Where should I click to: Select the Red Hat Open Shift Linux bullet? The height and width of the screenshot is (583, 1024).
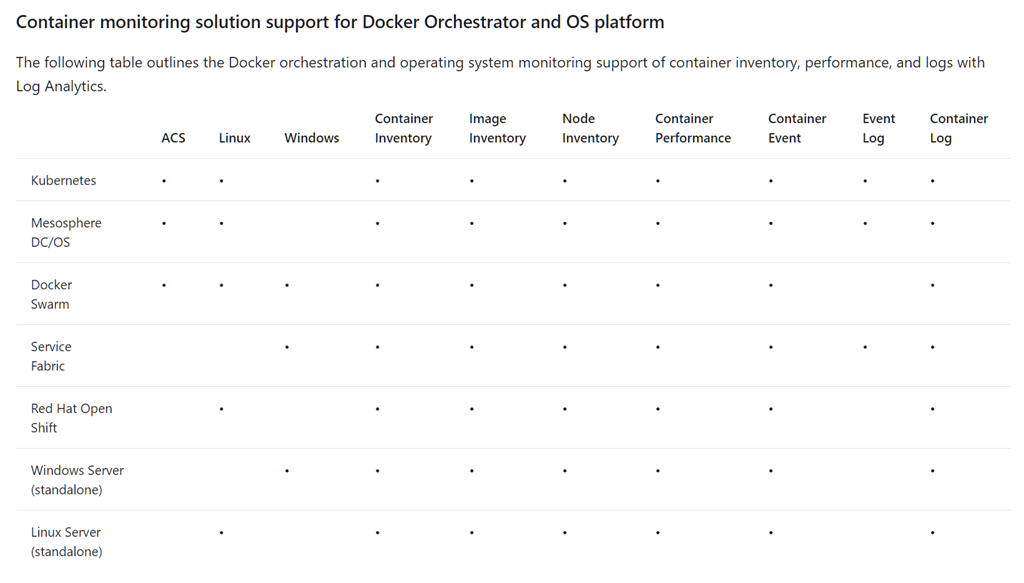coord(221,410)
